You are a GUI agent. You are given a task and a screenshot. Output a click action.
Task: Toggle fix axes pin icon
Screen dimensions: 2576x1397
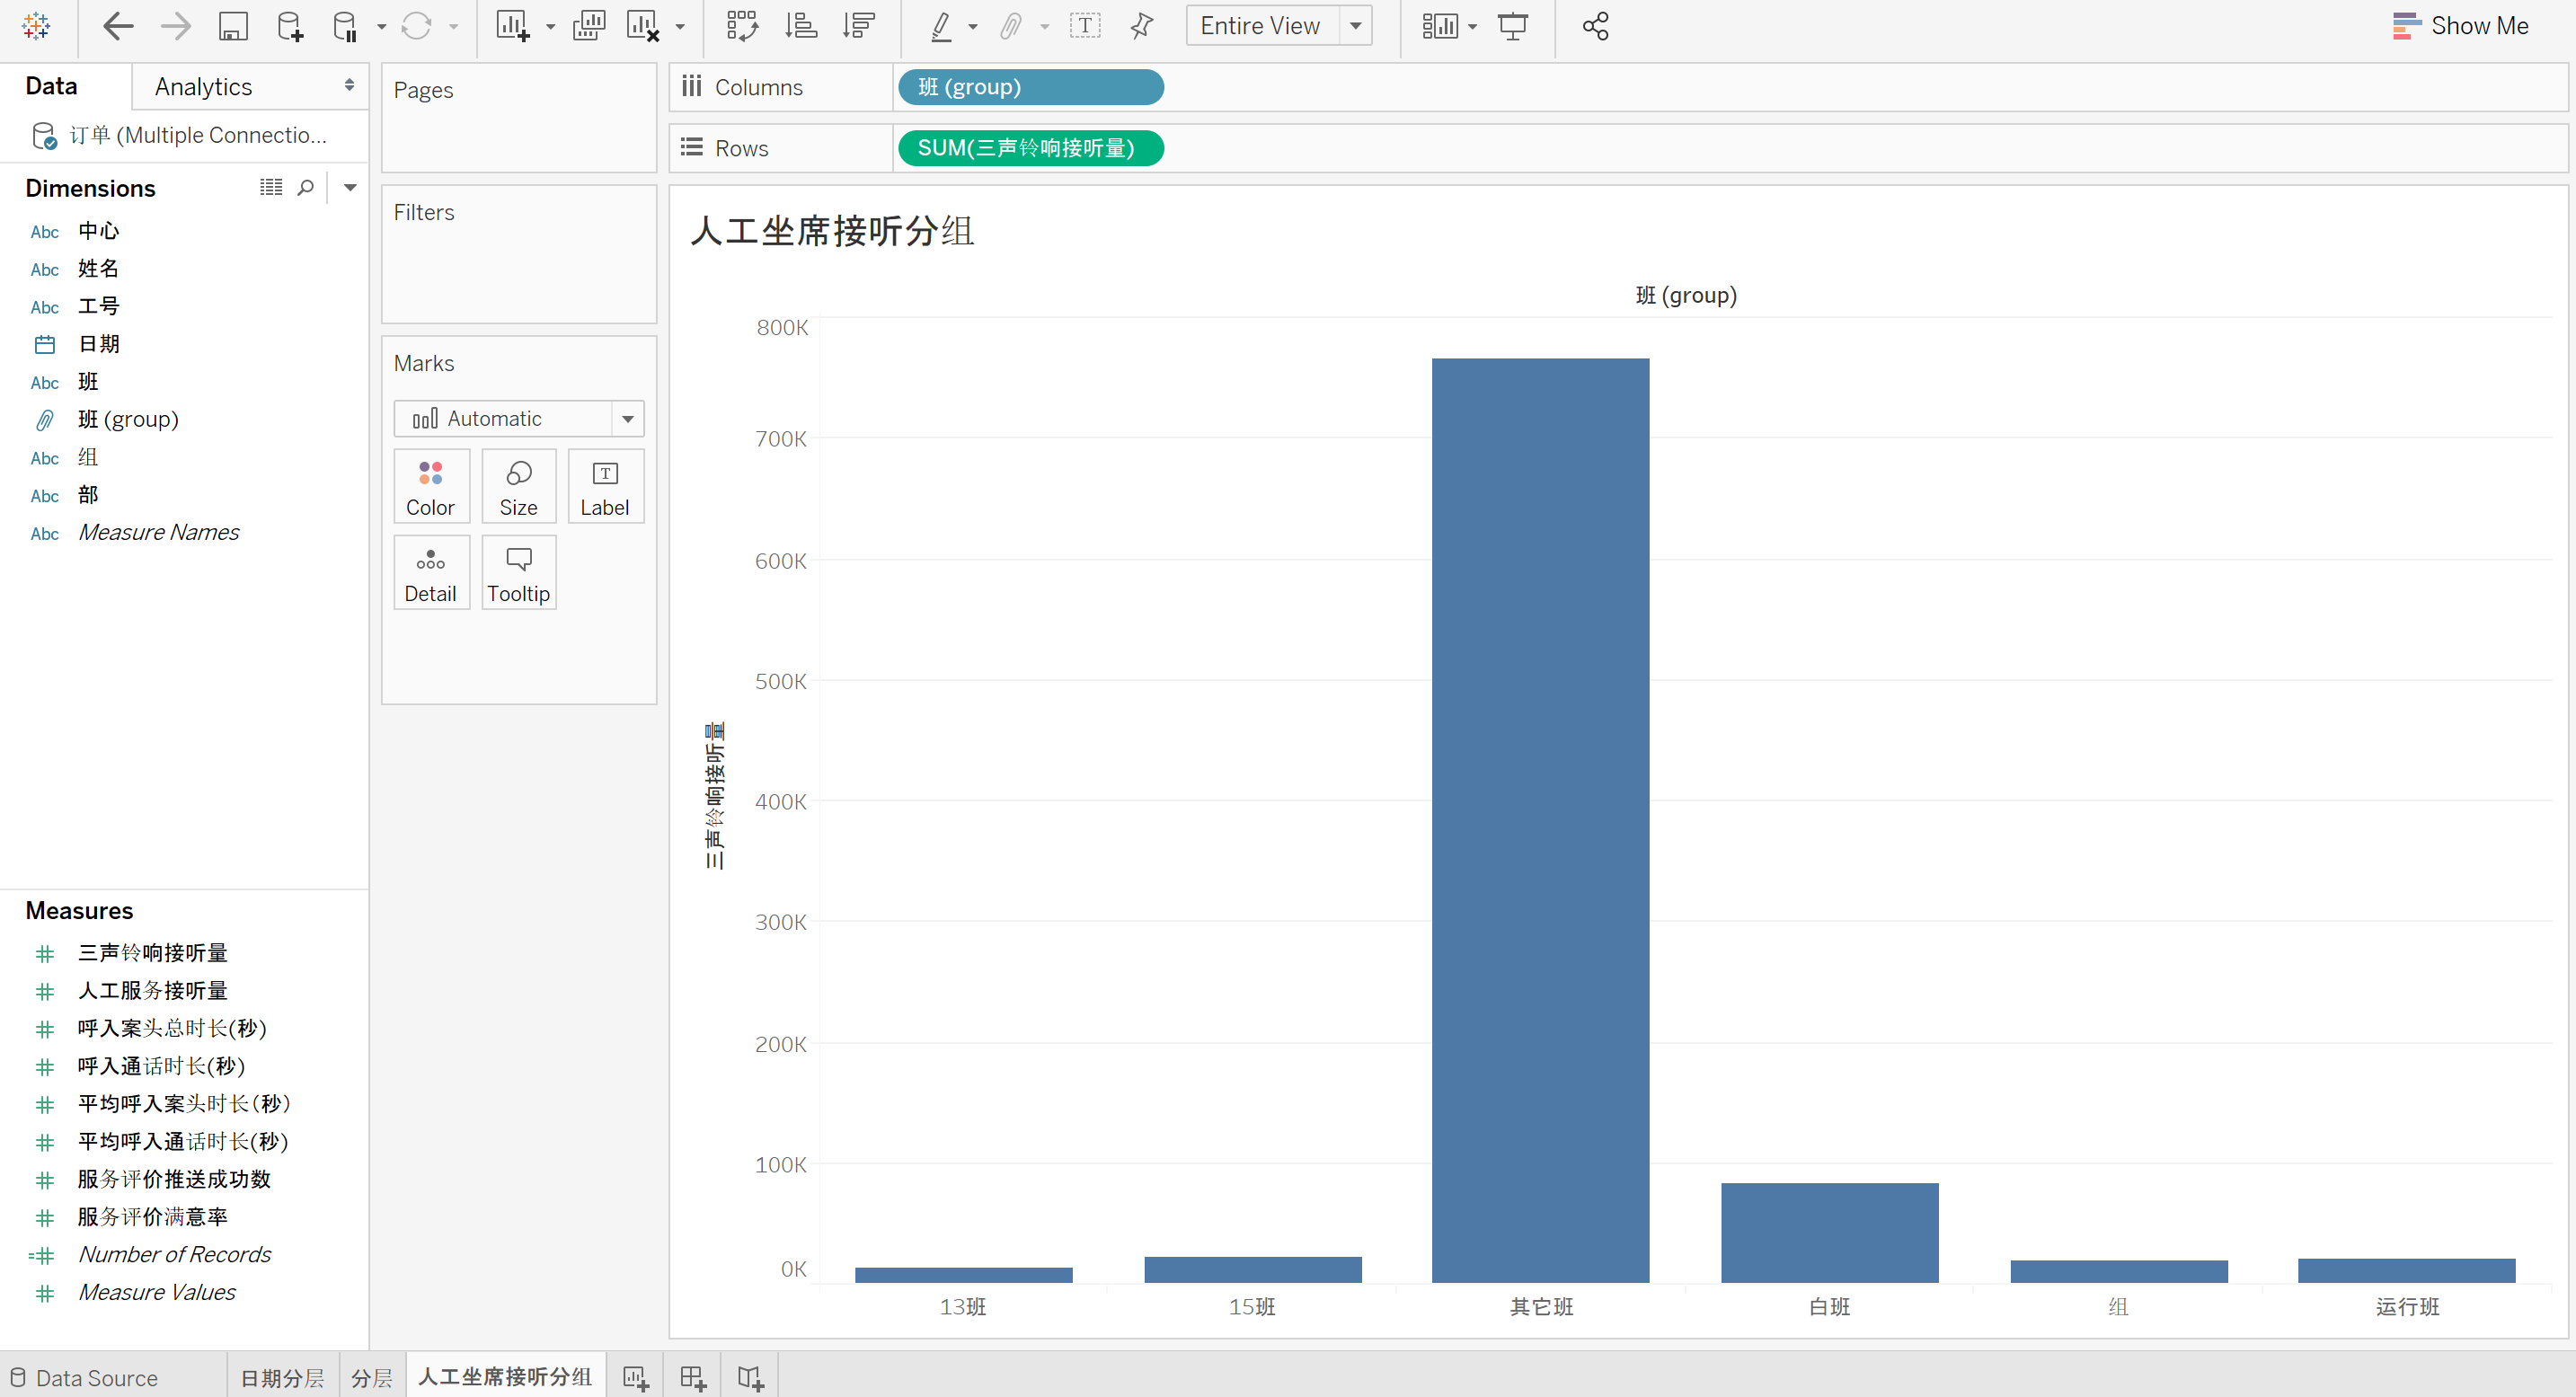point(1142,26)
